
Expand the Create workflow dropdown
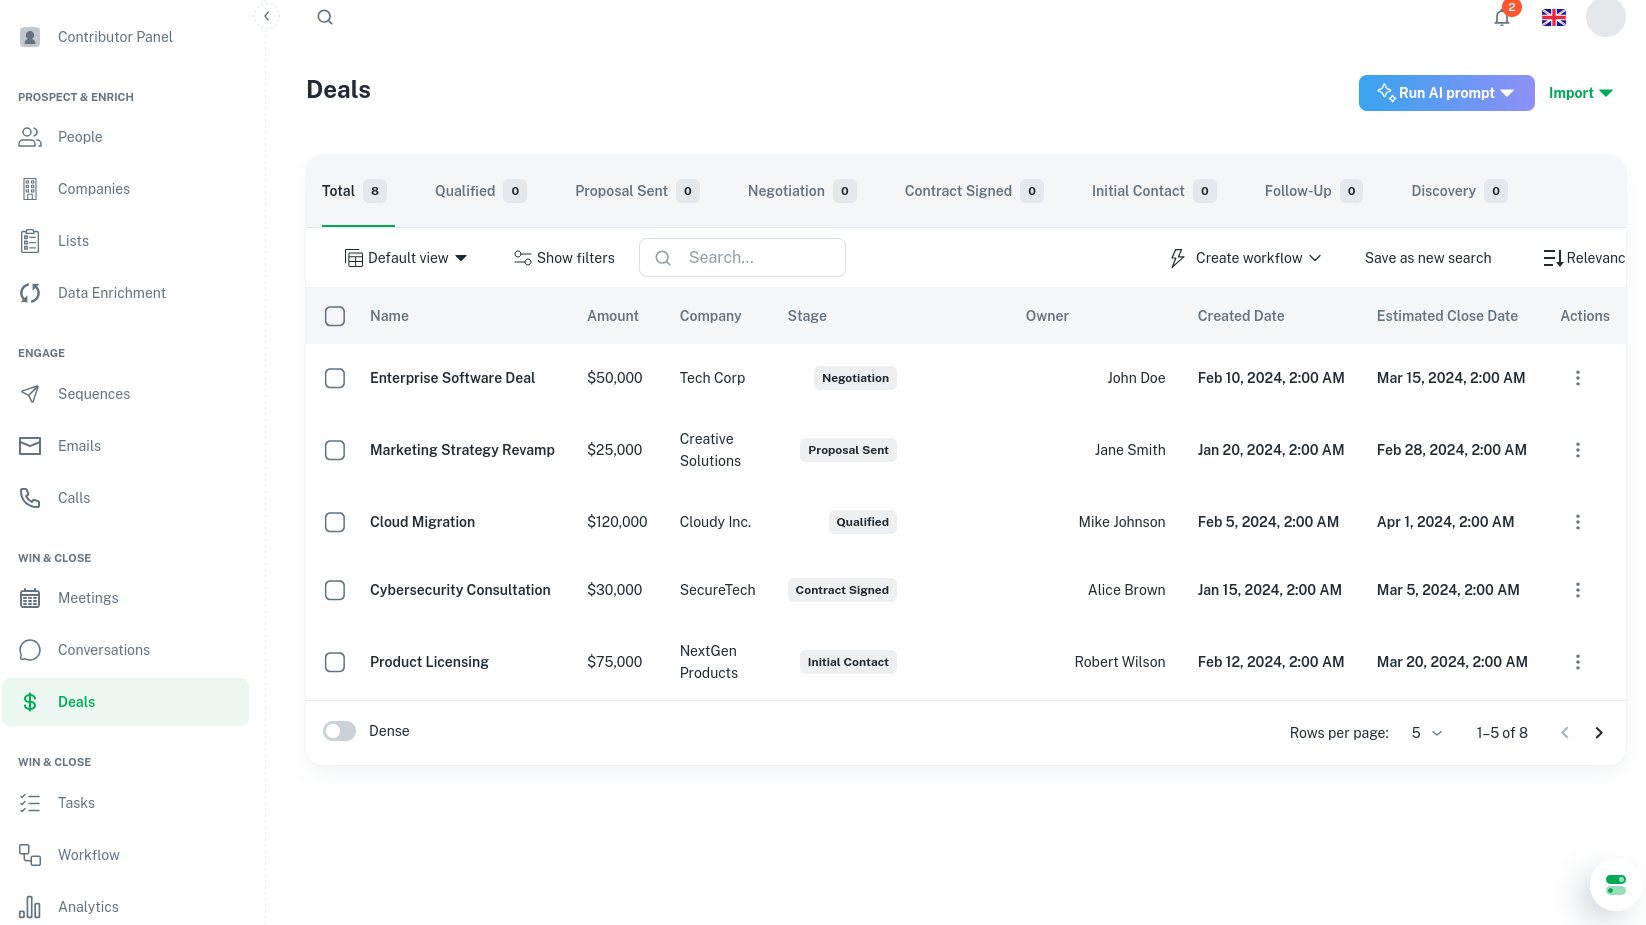coord(1246,258)
